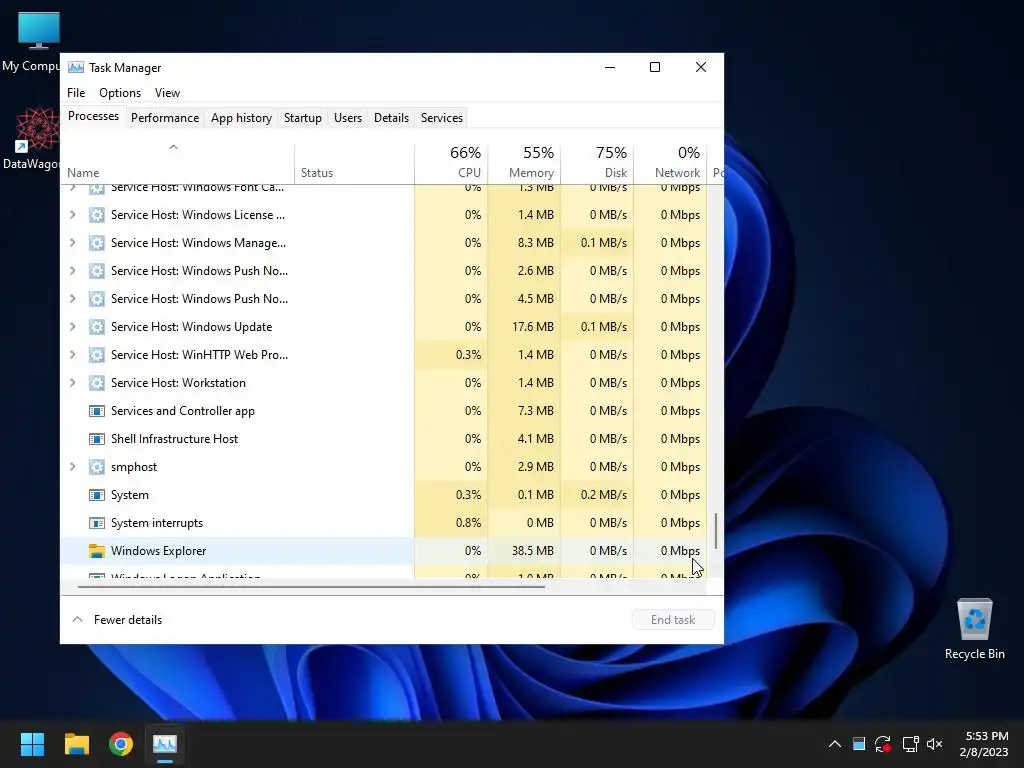This screenshot has height=768, width=1024.
Task: Expand Service Host: Workstation group
Action: 72,383
